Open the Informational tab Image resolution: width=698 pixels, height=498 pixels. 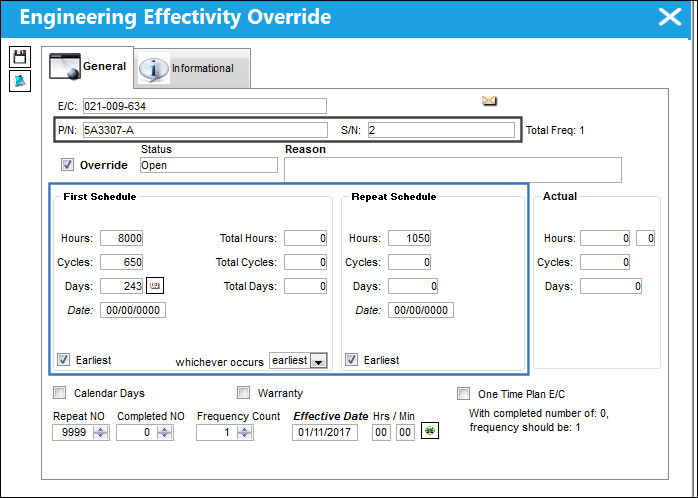click(x=192, y=68)
